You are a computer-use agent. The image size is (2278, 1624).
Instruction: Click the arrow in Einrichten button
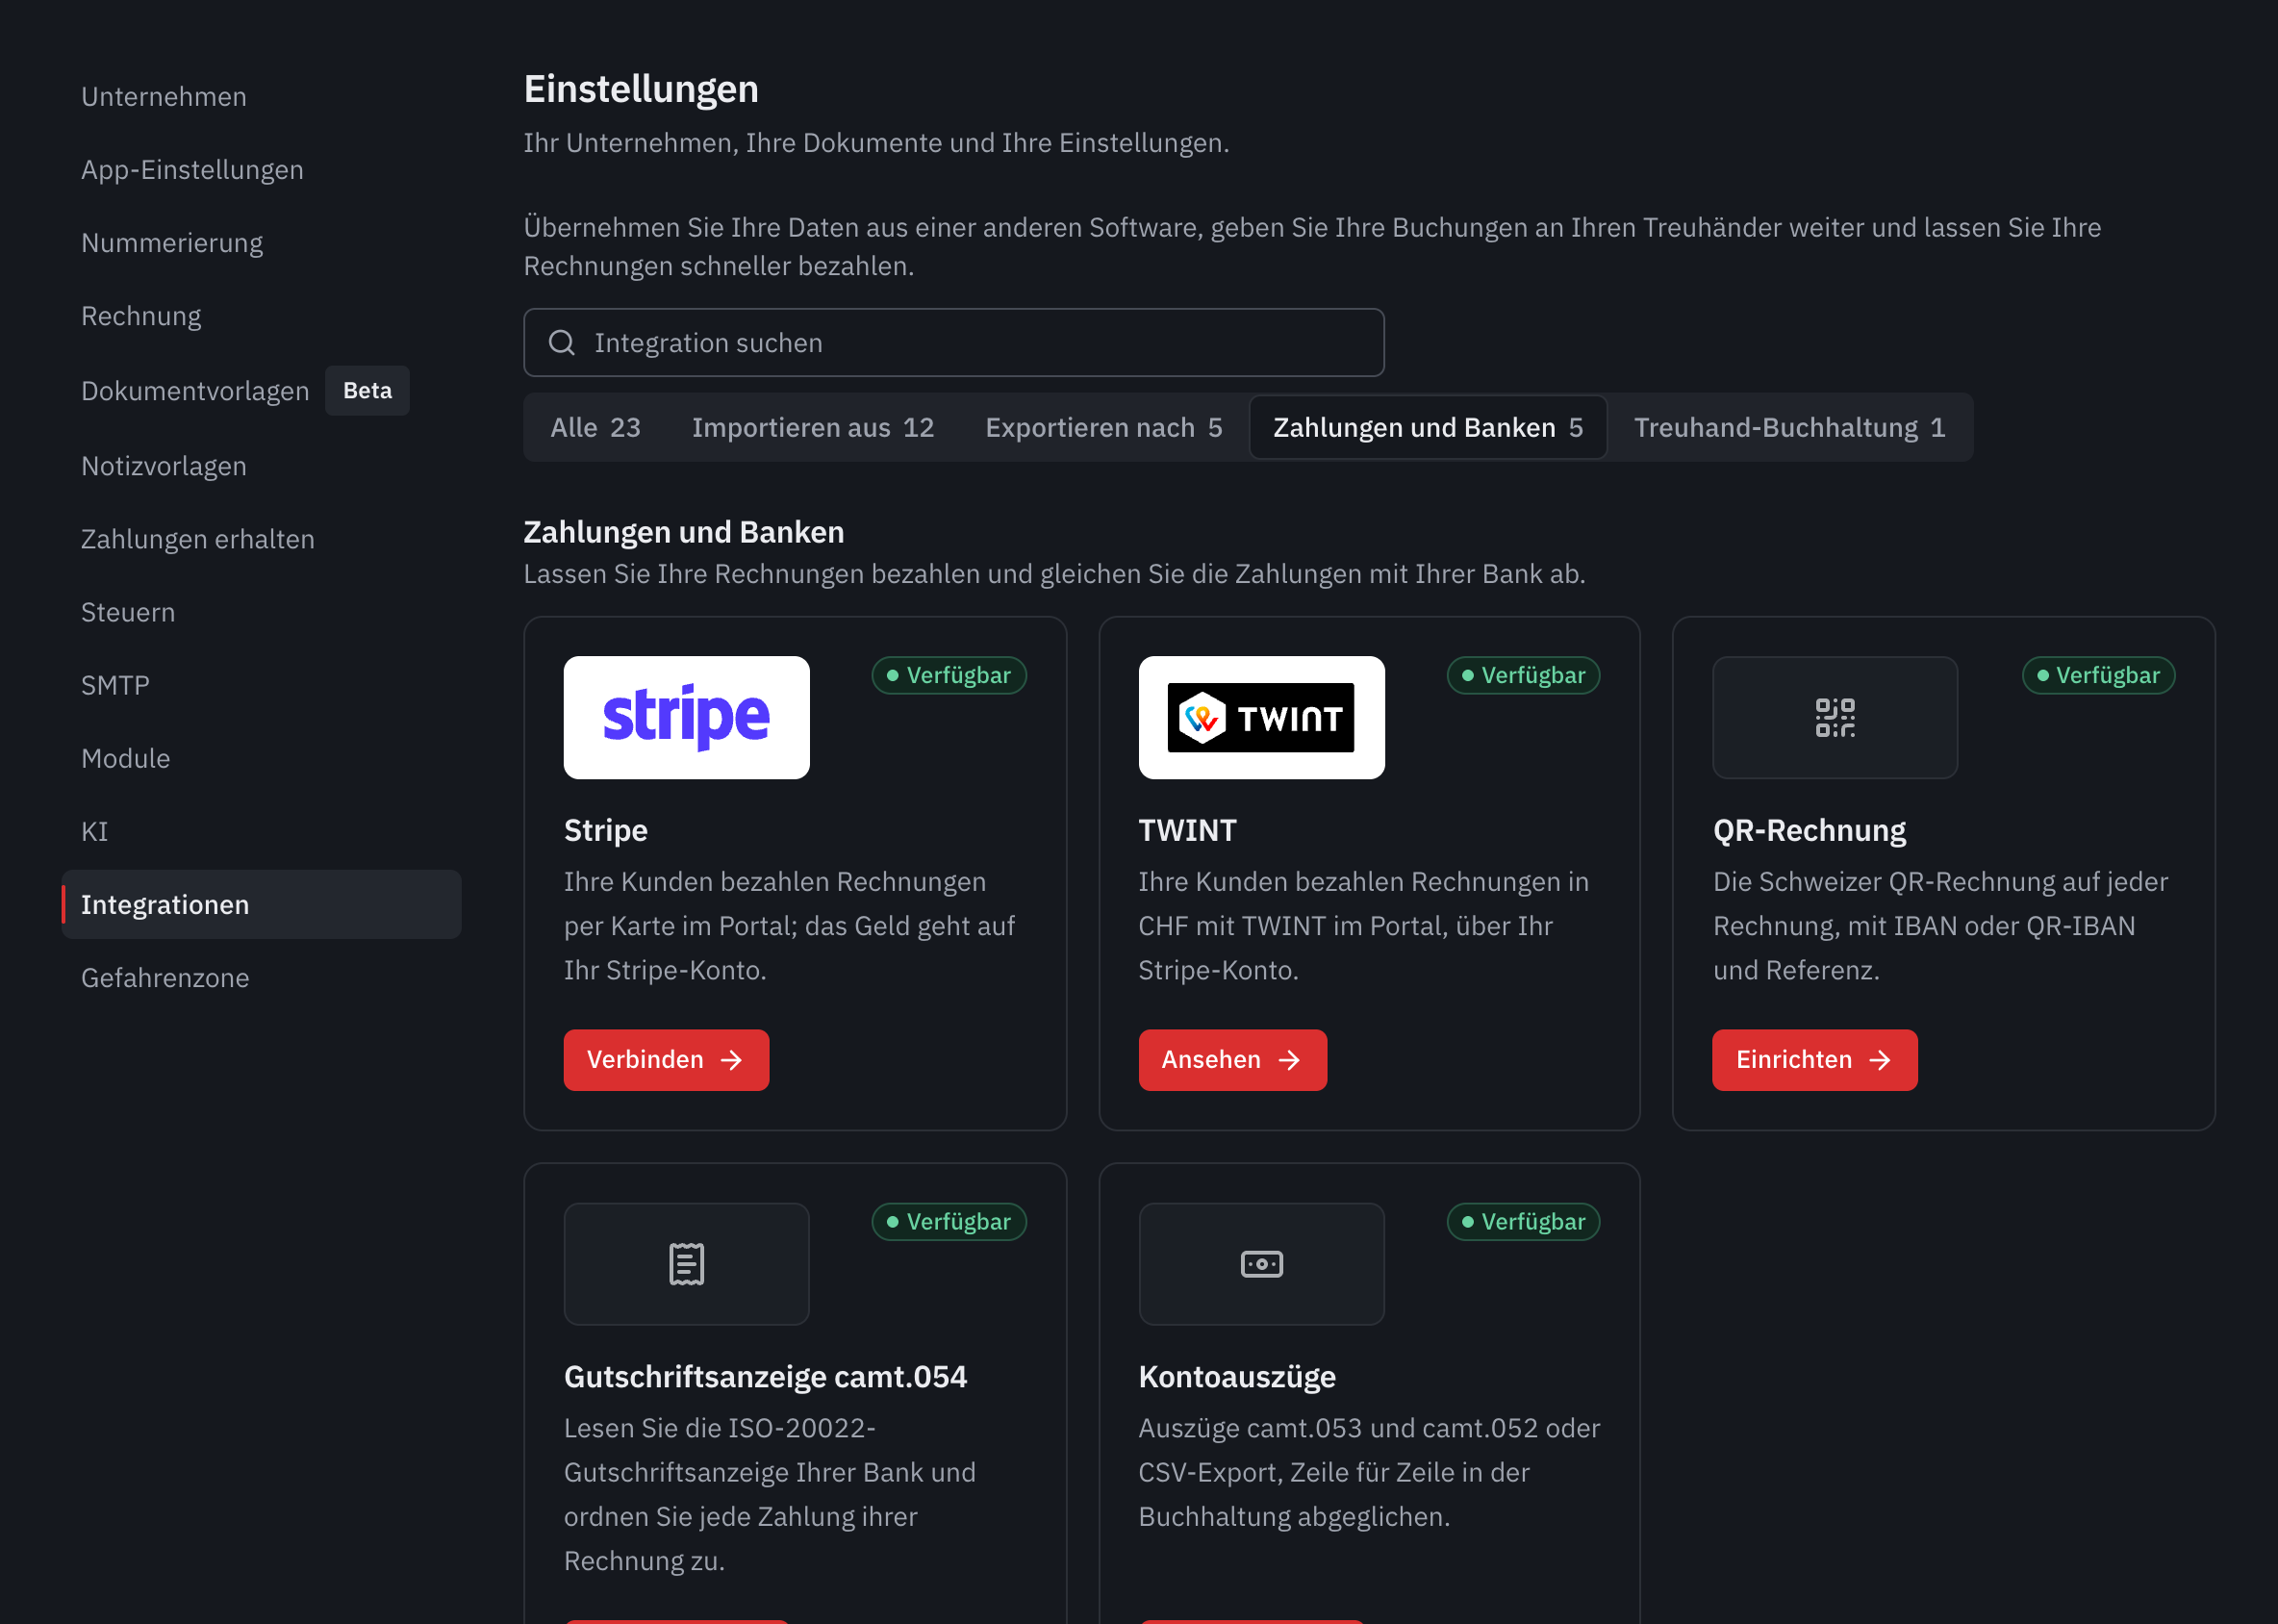click(x=1880, y=1059)
